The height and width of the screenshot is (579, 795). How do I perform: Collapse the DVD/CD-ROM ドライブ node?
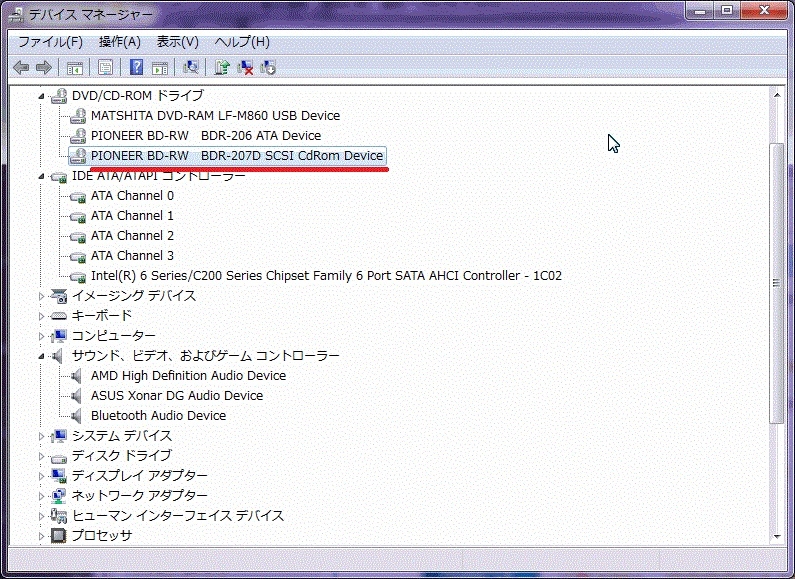(41, 96)
